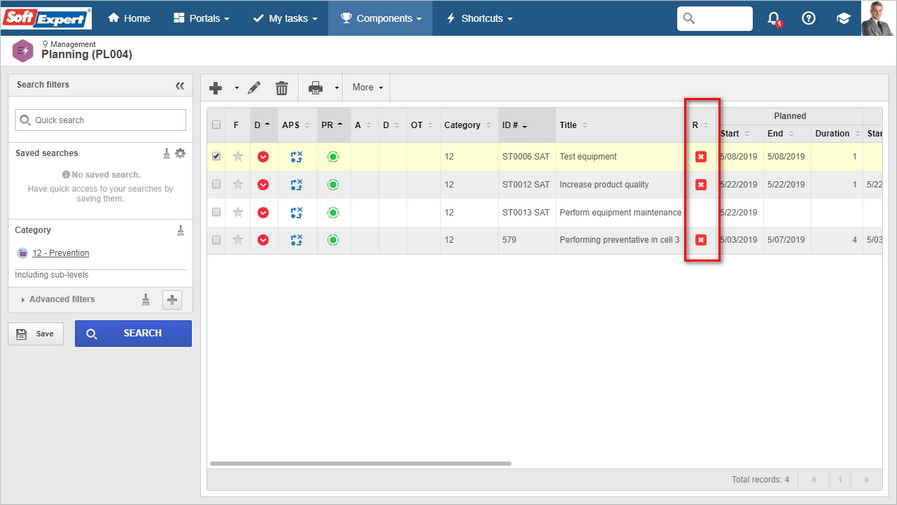The width and height of the screenshot is (897, 505).
Task: Focus the Quick search field
Action: (101, 120)
